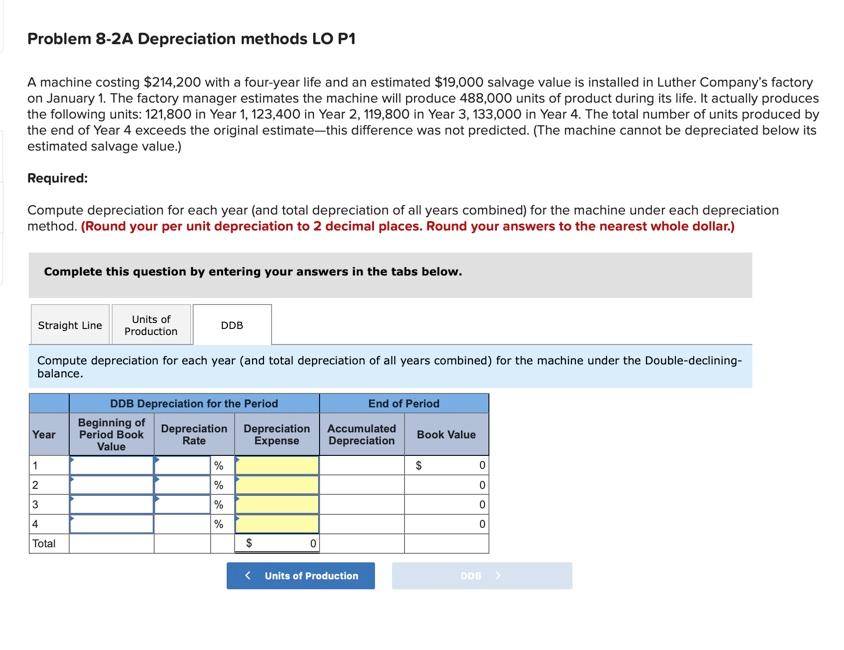844x650 pixels.
Task: Click Year 4 Depreciation Expense yellow cell
Action: pyautogui.click(x=277, y=524)
